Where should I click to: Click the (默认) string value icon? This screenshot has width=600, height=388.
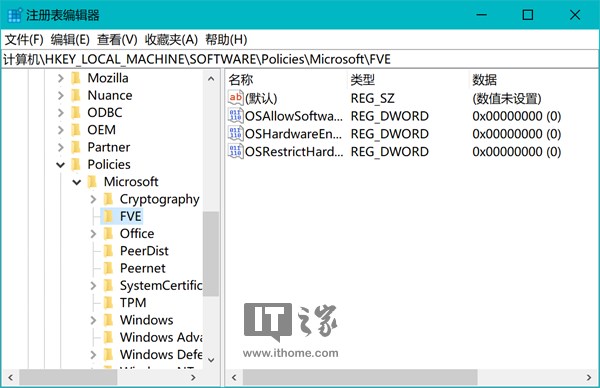coord(235,98)
